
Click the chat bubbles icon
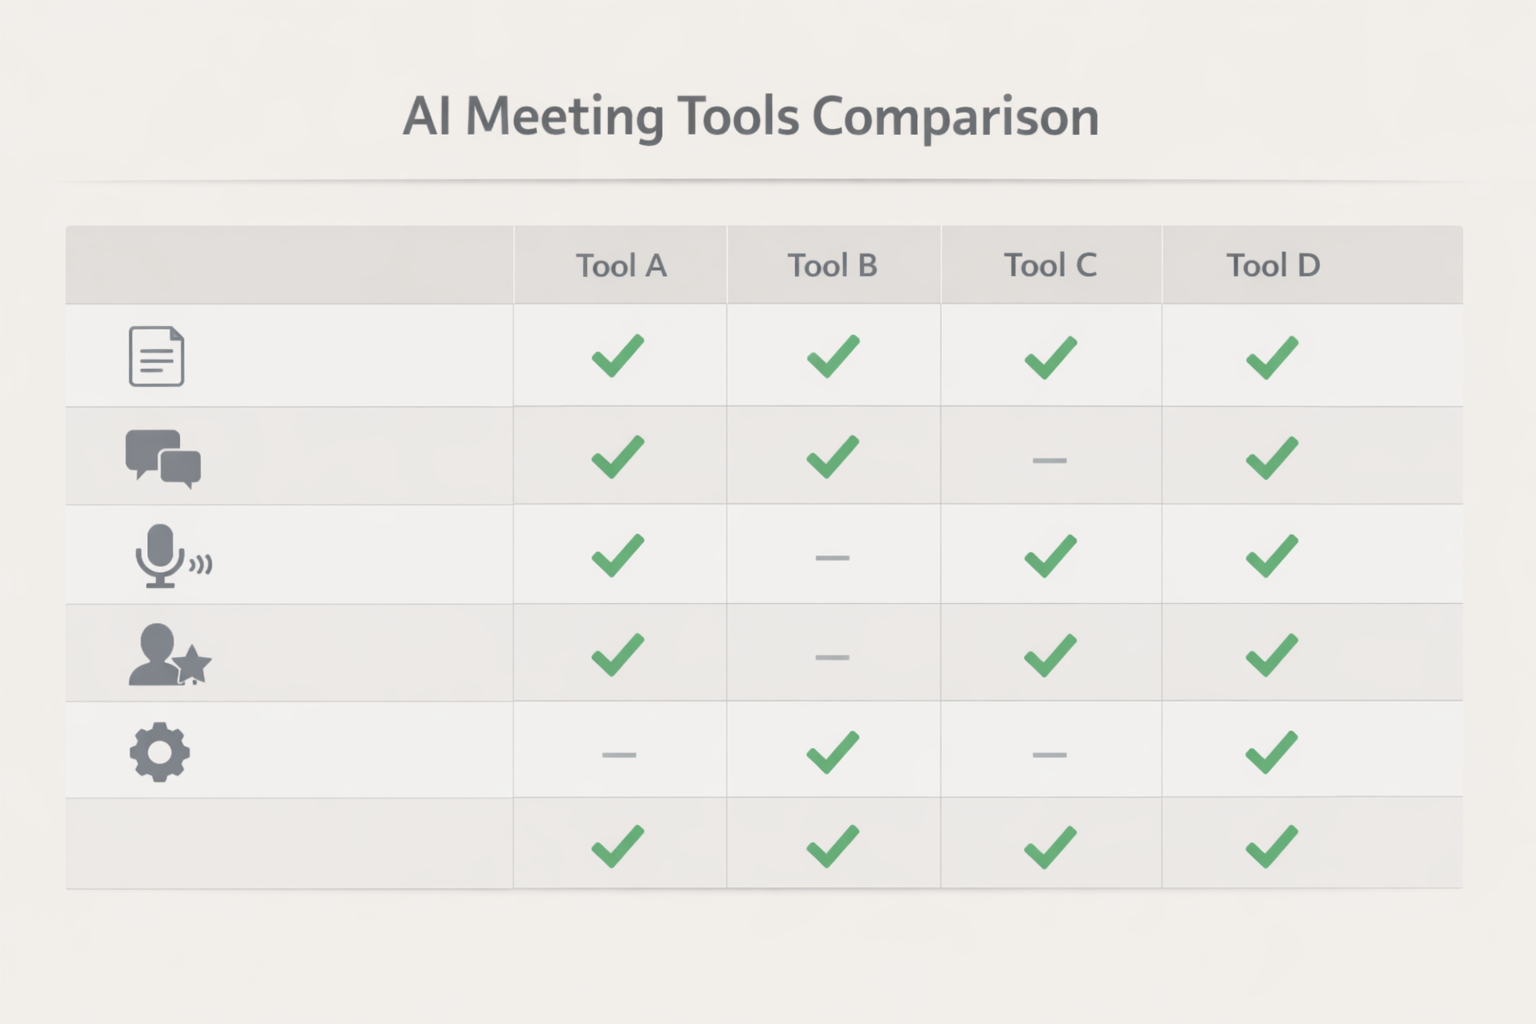163,458
